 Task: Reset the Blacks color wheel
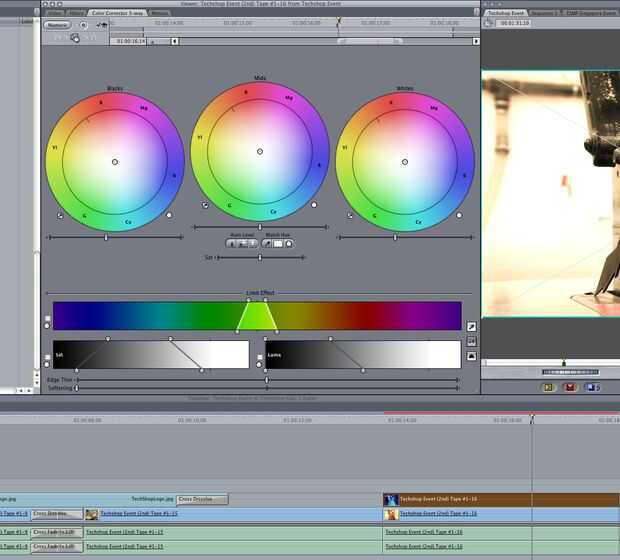pyautogui.click(x=168, y=215)
